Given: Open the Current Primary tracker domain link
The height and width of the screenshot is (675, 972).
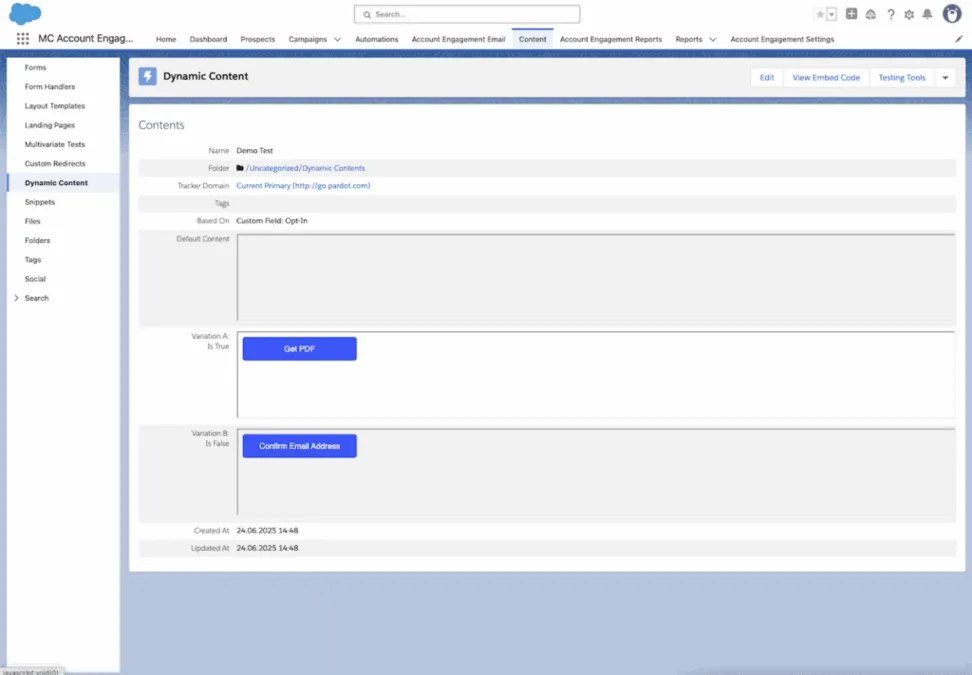Looking at the screenshot, I should click(x=303, y=185).
